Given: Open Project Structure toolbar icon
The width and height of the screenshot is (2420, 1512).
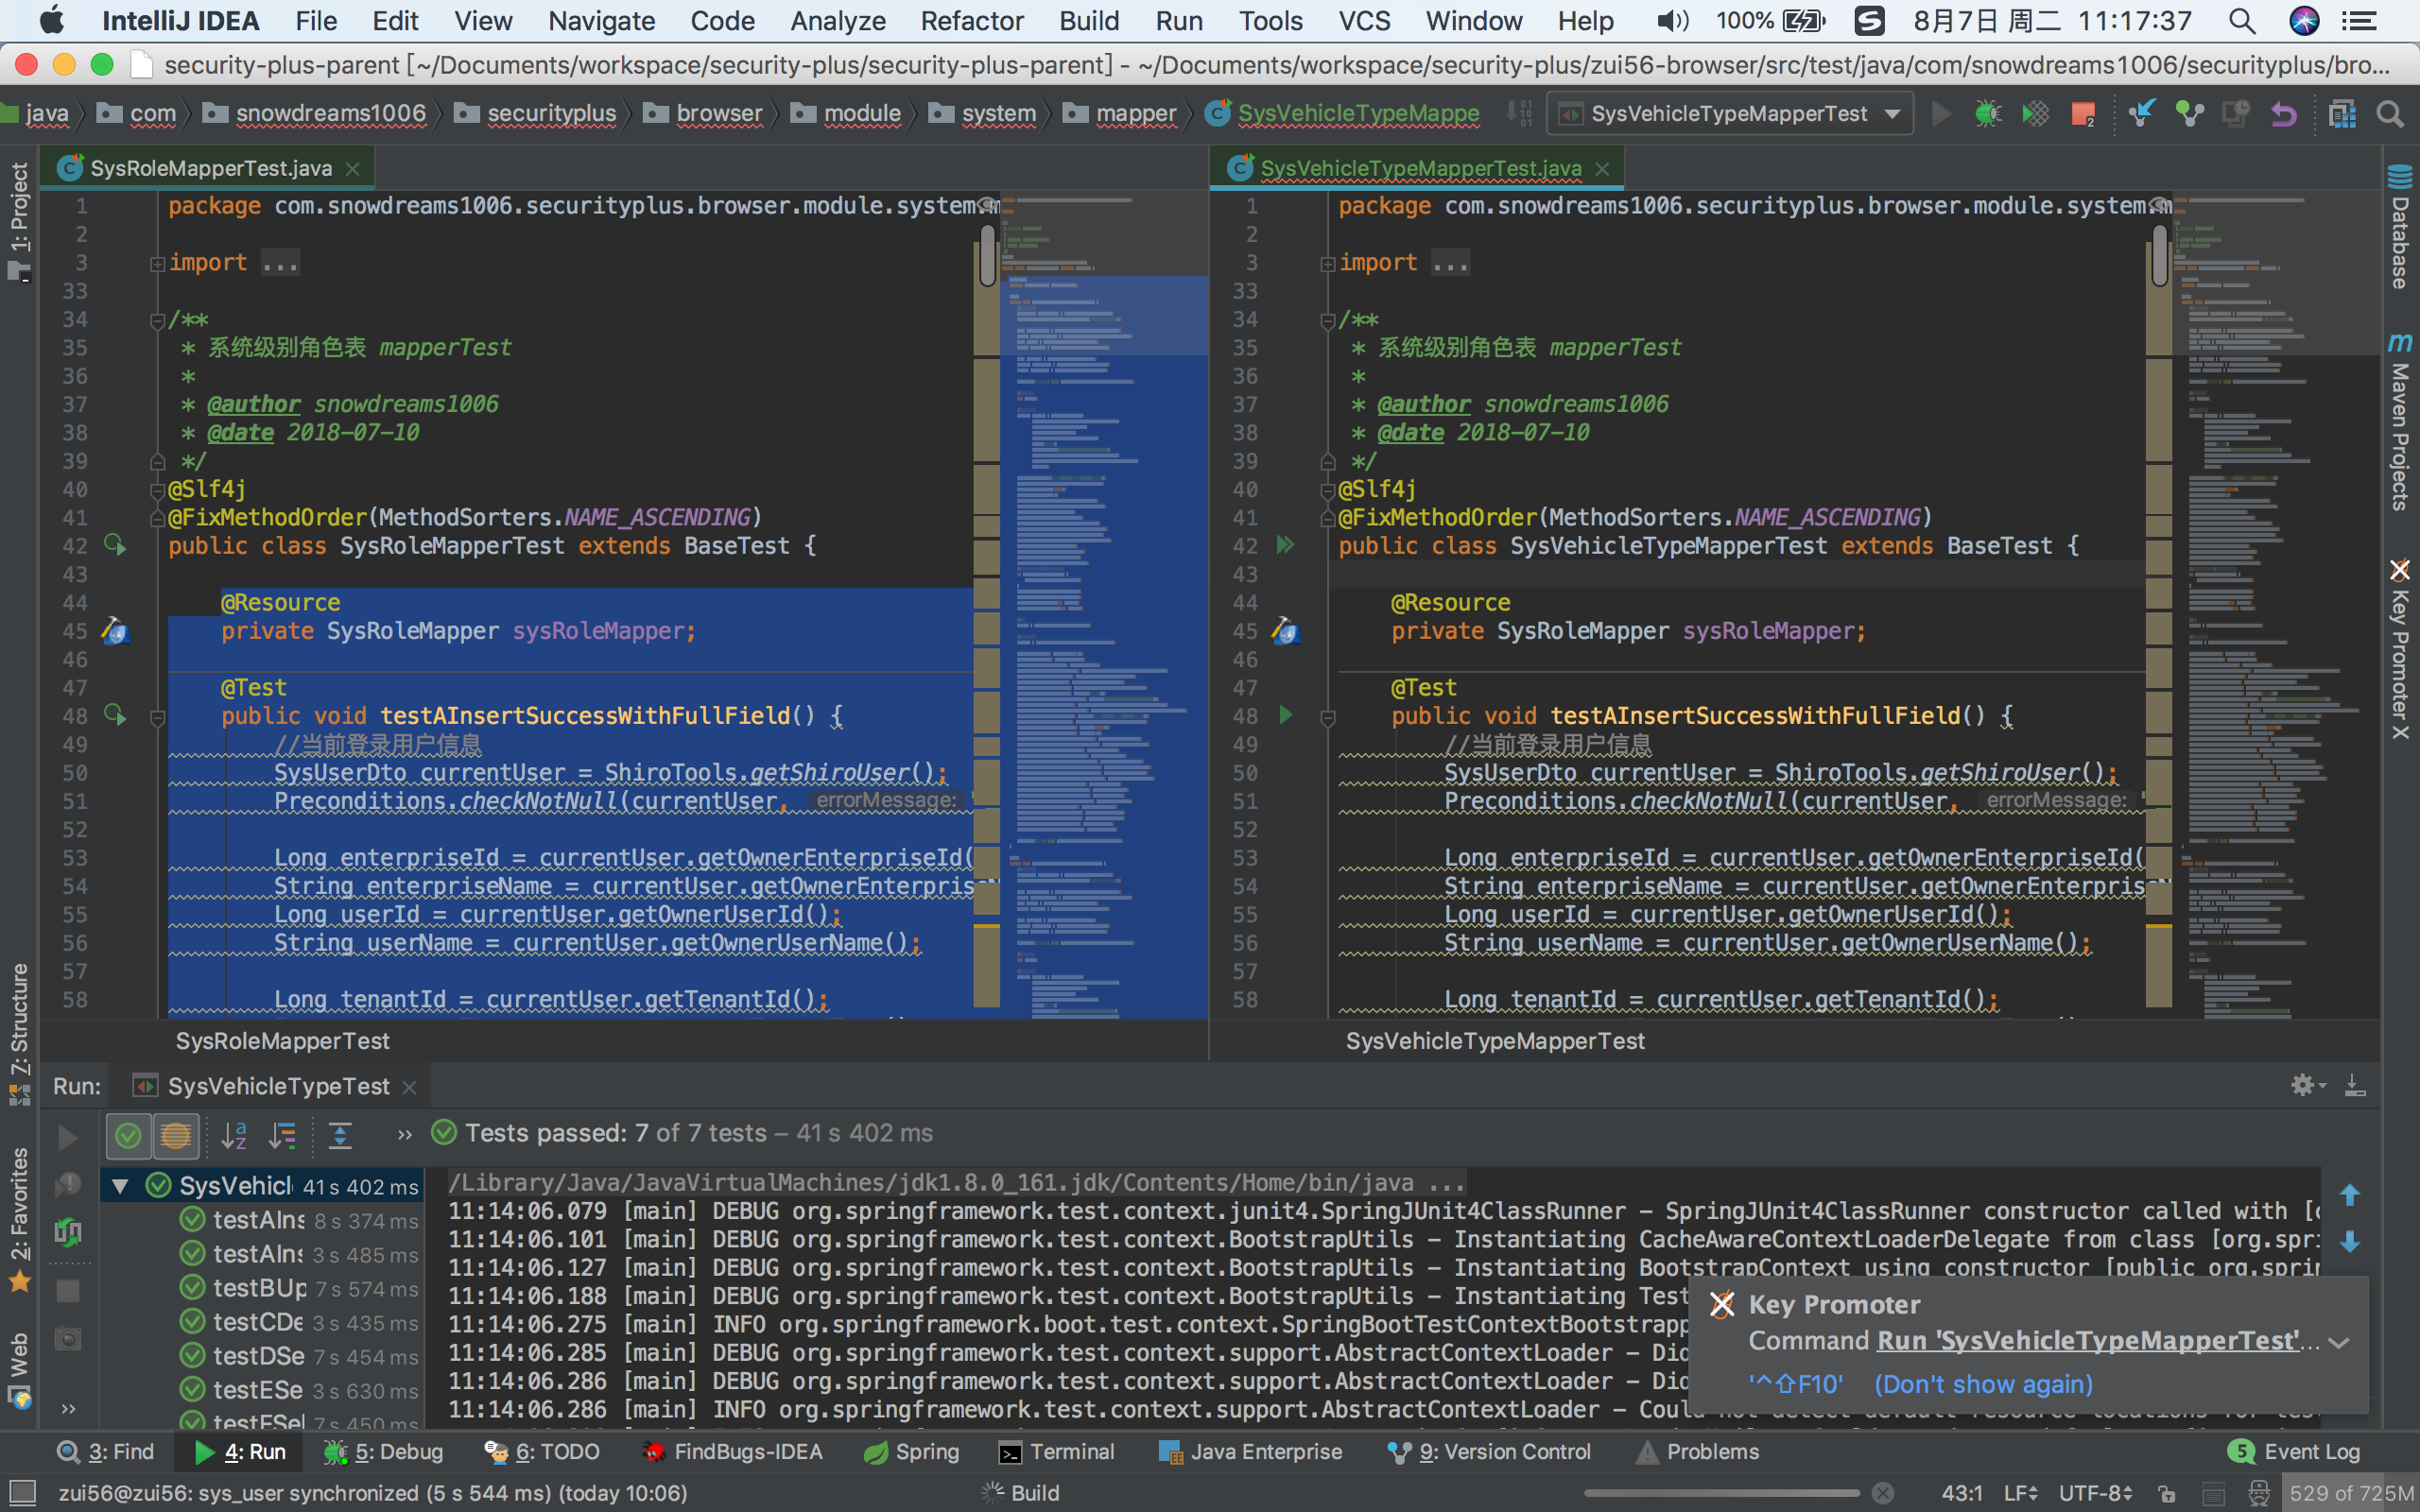Looking at the screenshot, I should tap(2342, 114).
